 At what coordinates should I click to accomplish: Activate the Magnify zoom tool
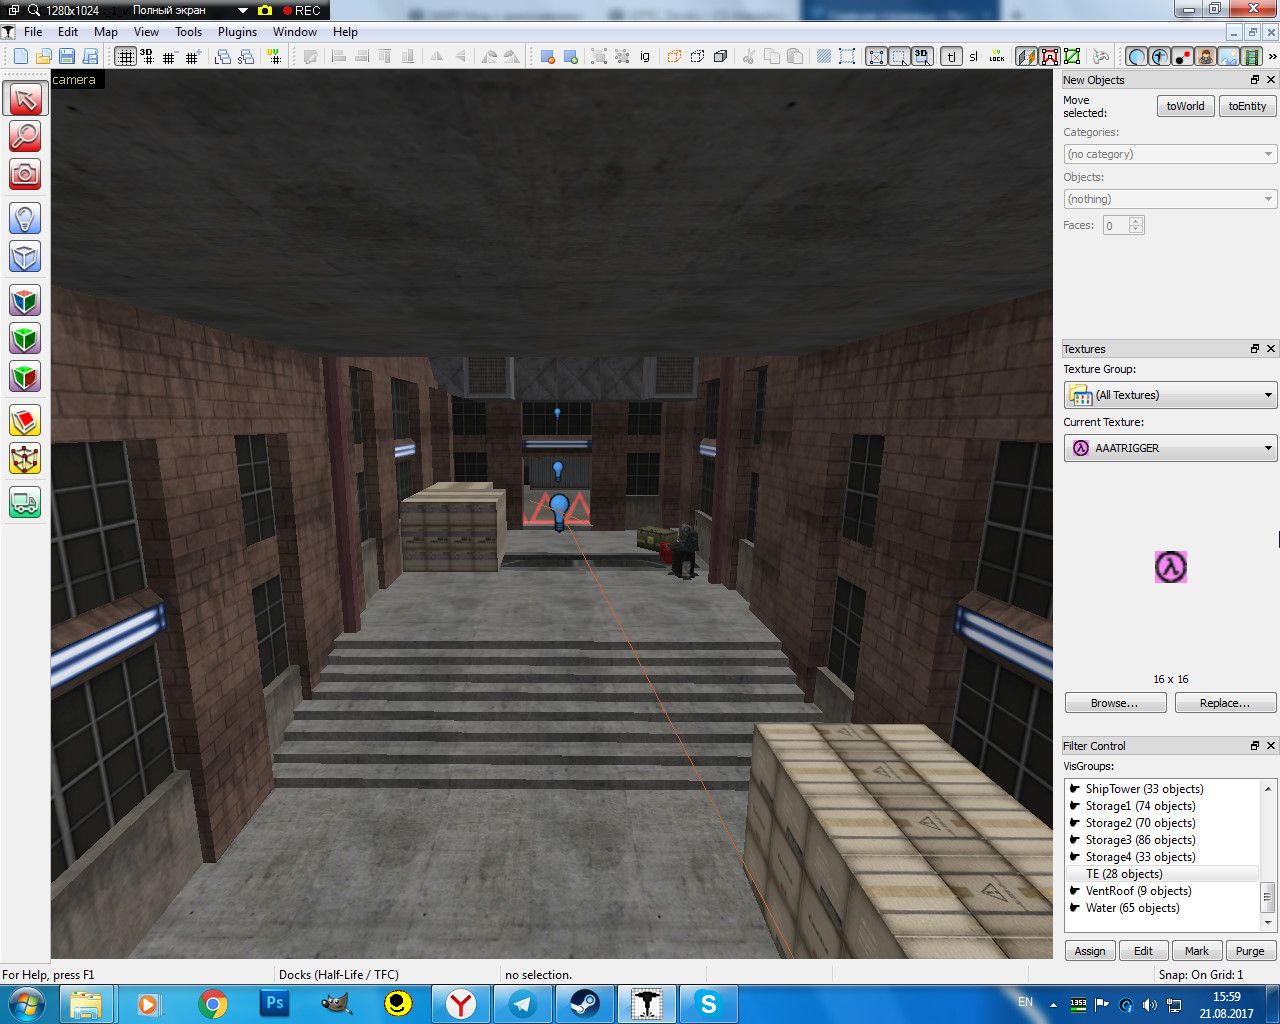(25, 136)
